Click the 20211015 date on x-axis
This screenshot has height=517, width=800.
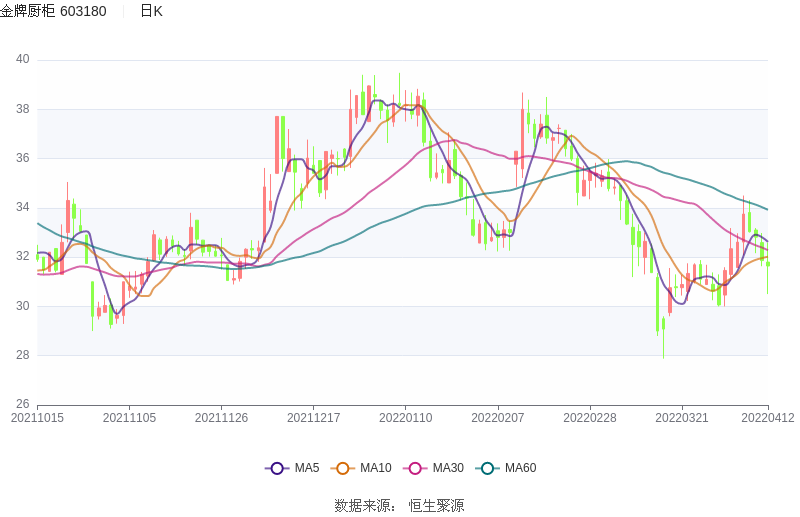[x=37, y=418]
